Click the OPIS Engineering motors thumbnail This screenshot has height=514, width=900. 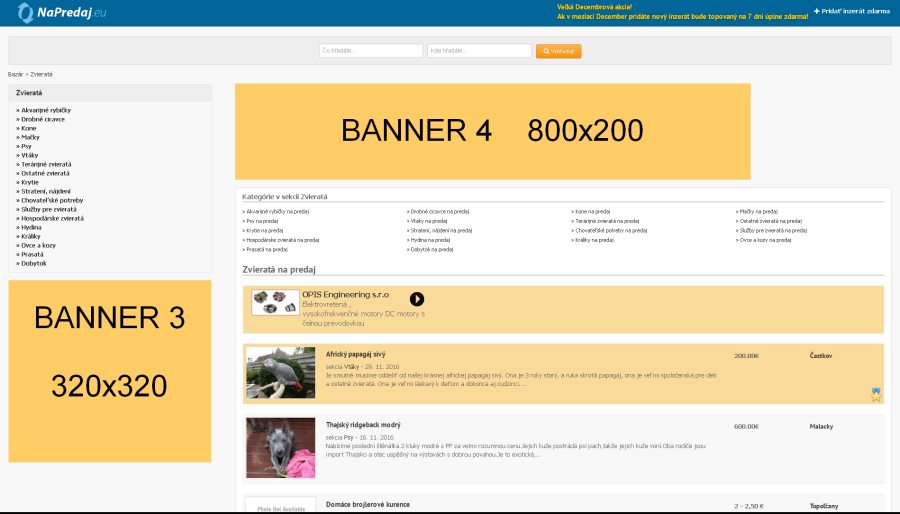pyautogui.click(x=276, y=302)
